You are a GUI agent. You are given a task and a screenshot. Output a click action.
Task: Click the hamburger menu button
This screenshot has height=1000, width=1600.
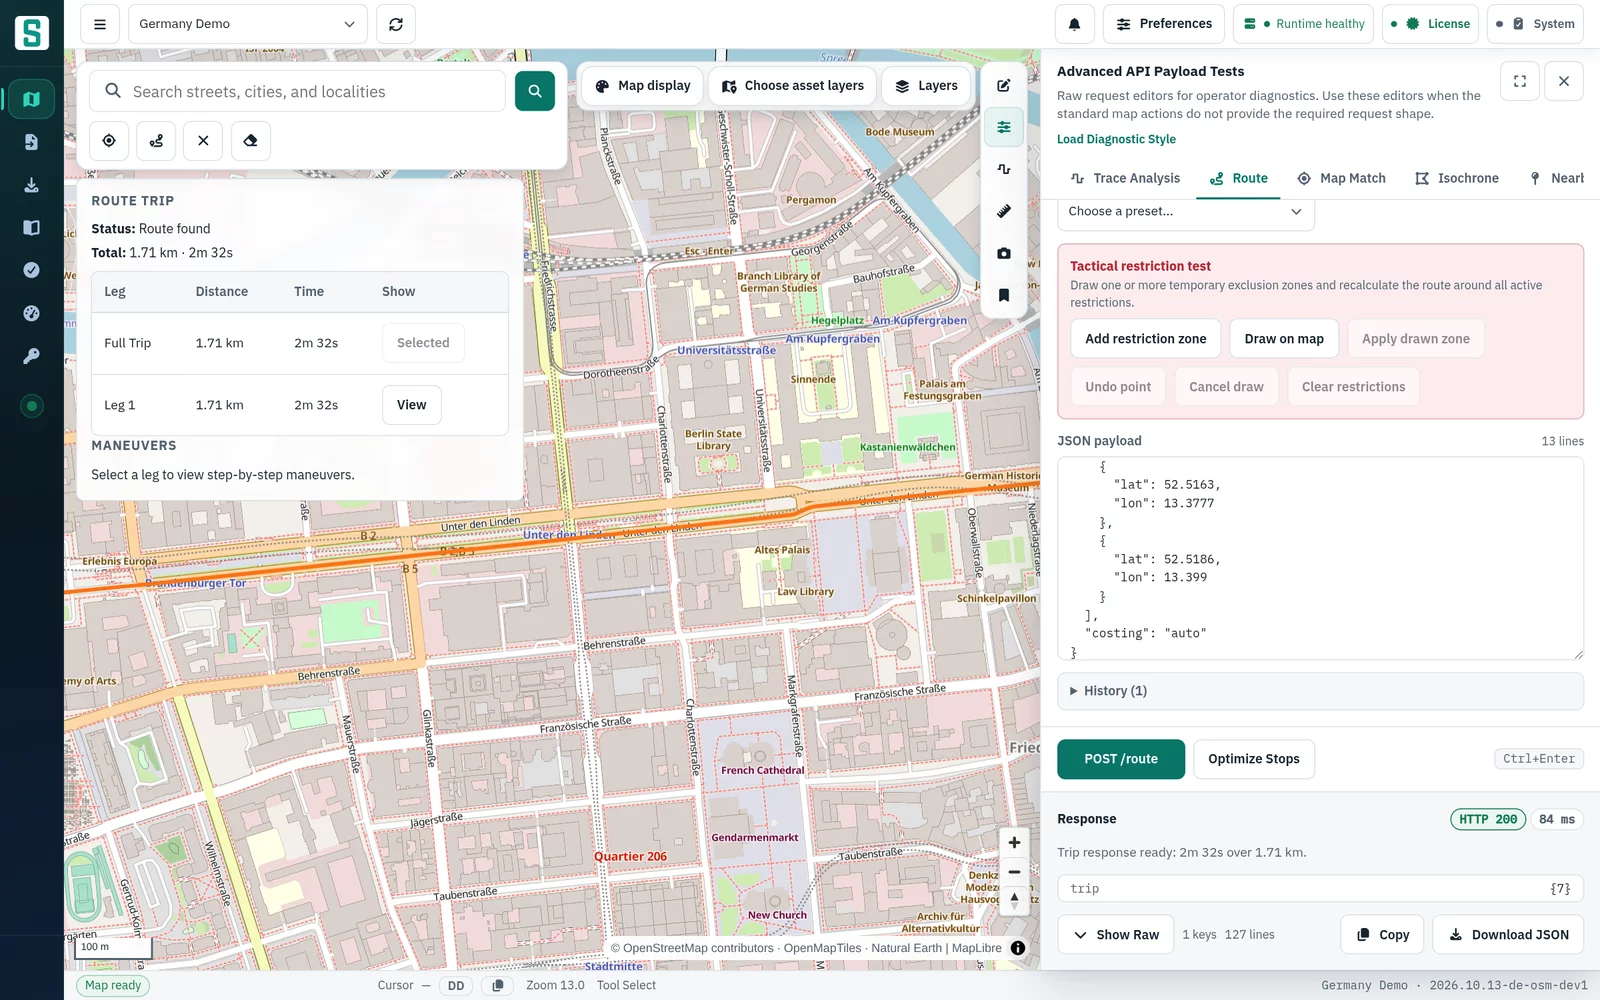[x=100, y=24]
